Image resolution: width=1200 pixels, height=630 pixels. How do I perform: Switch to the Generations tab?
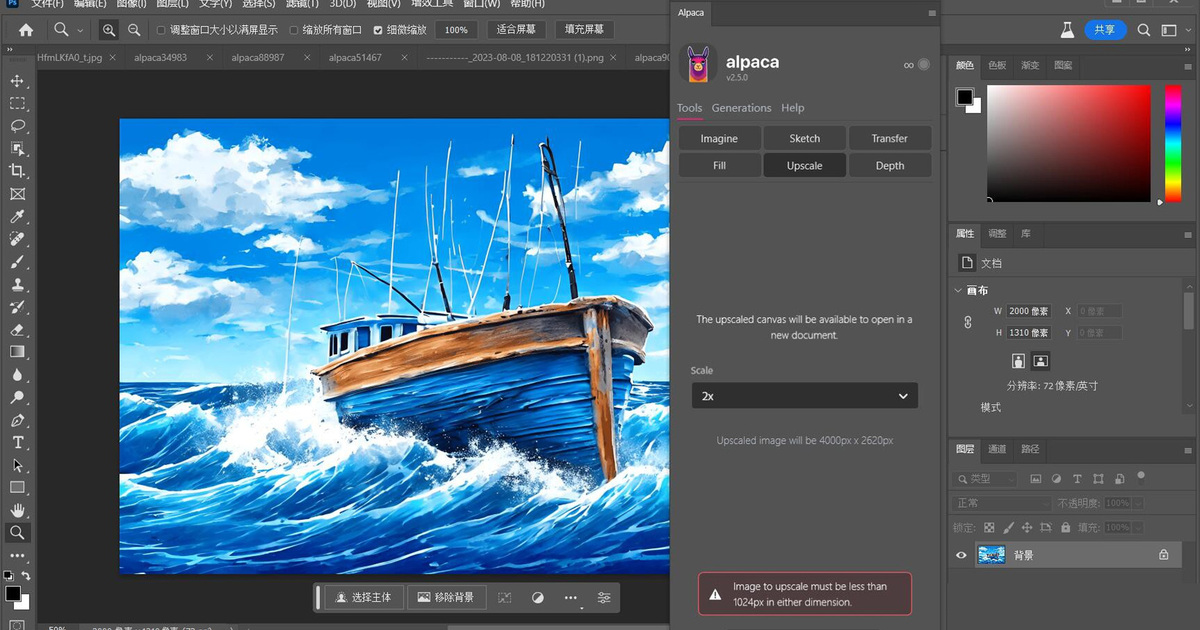pos(741,108)
